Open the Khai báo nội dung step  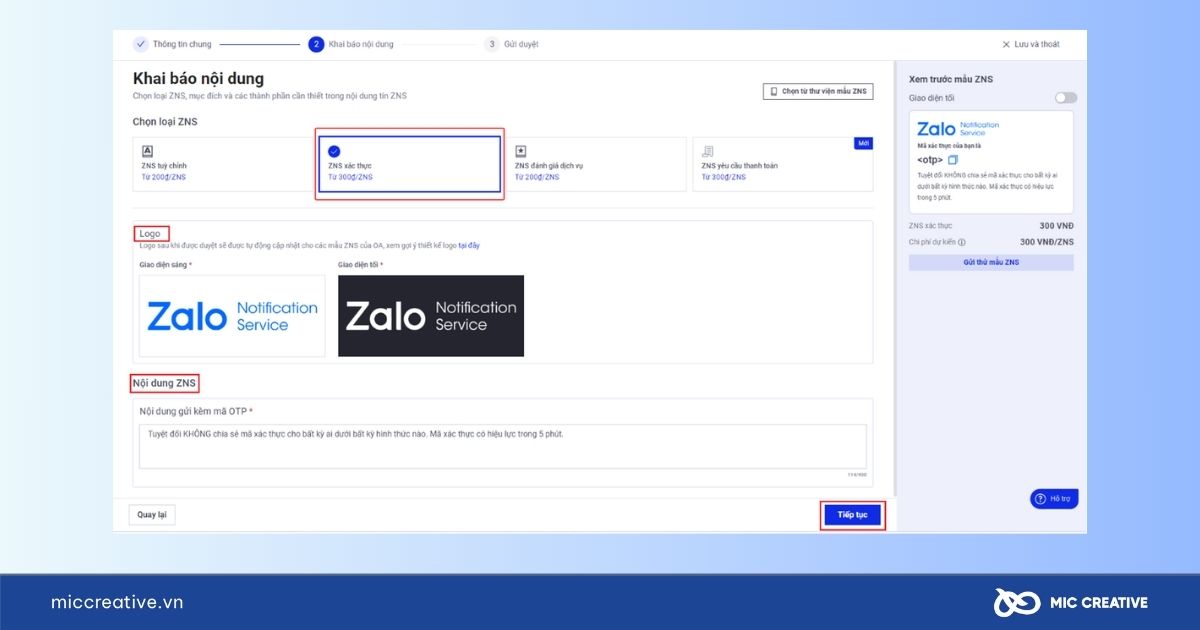click(351, 44)
